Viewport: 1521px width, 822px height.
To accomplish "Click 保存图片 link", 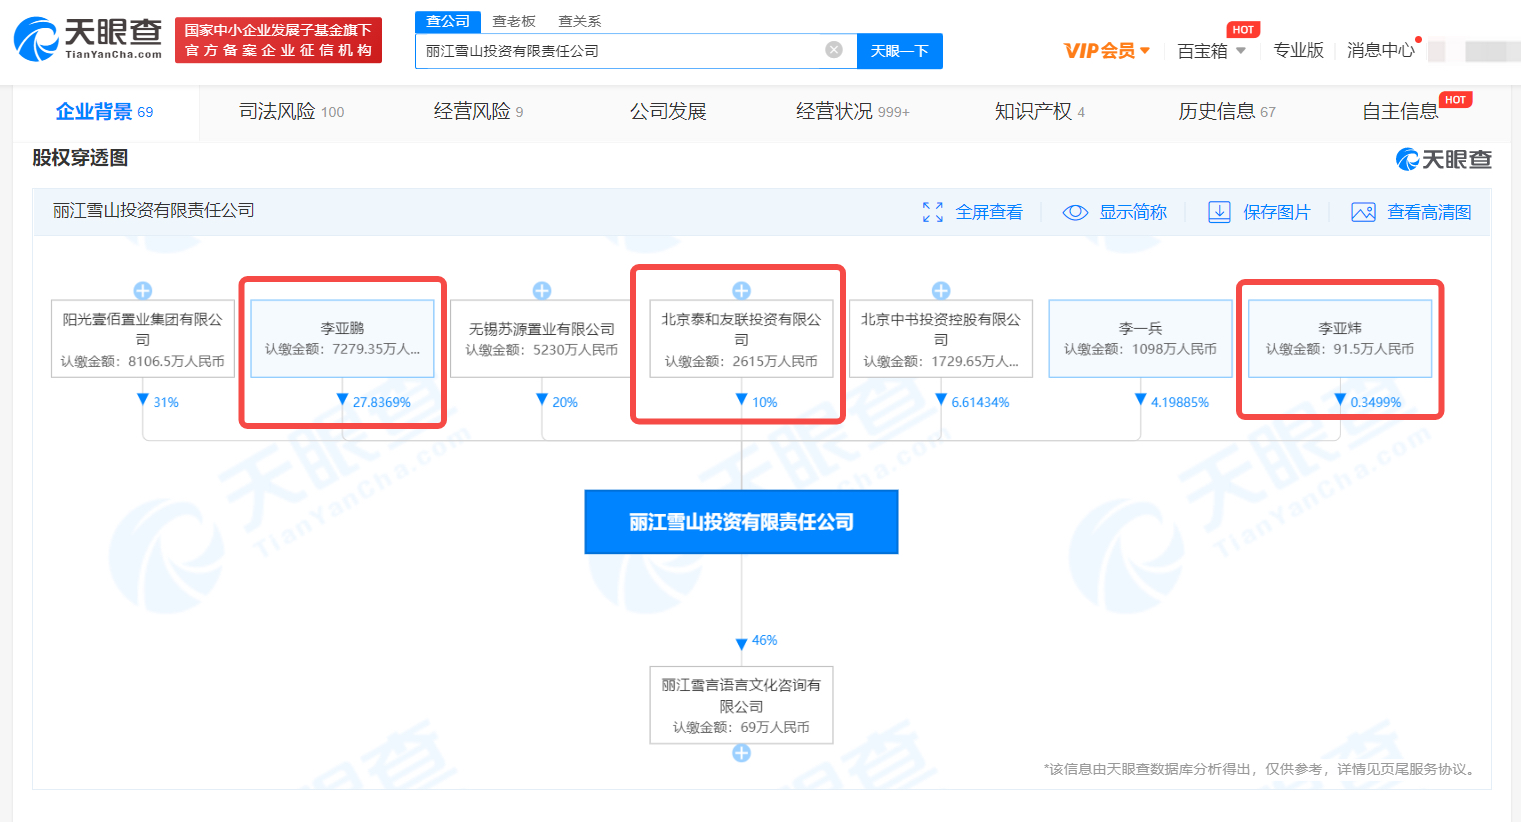I will pyautogui.click(x=1277, y=212).
